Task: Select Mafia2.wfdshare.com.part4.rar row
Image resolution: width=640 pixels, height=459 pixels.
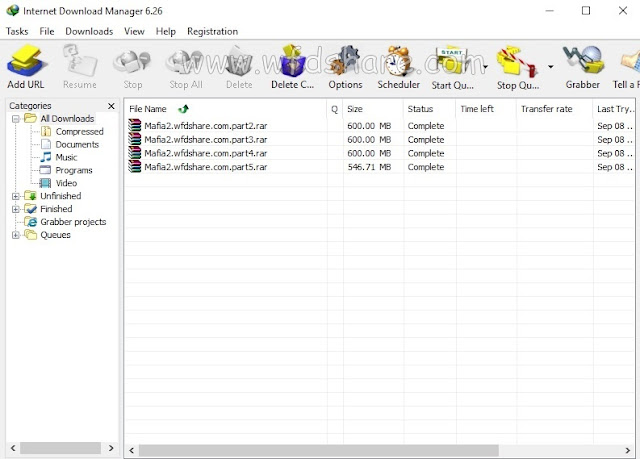Action: 380,153
